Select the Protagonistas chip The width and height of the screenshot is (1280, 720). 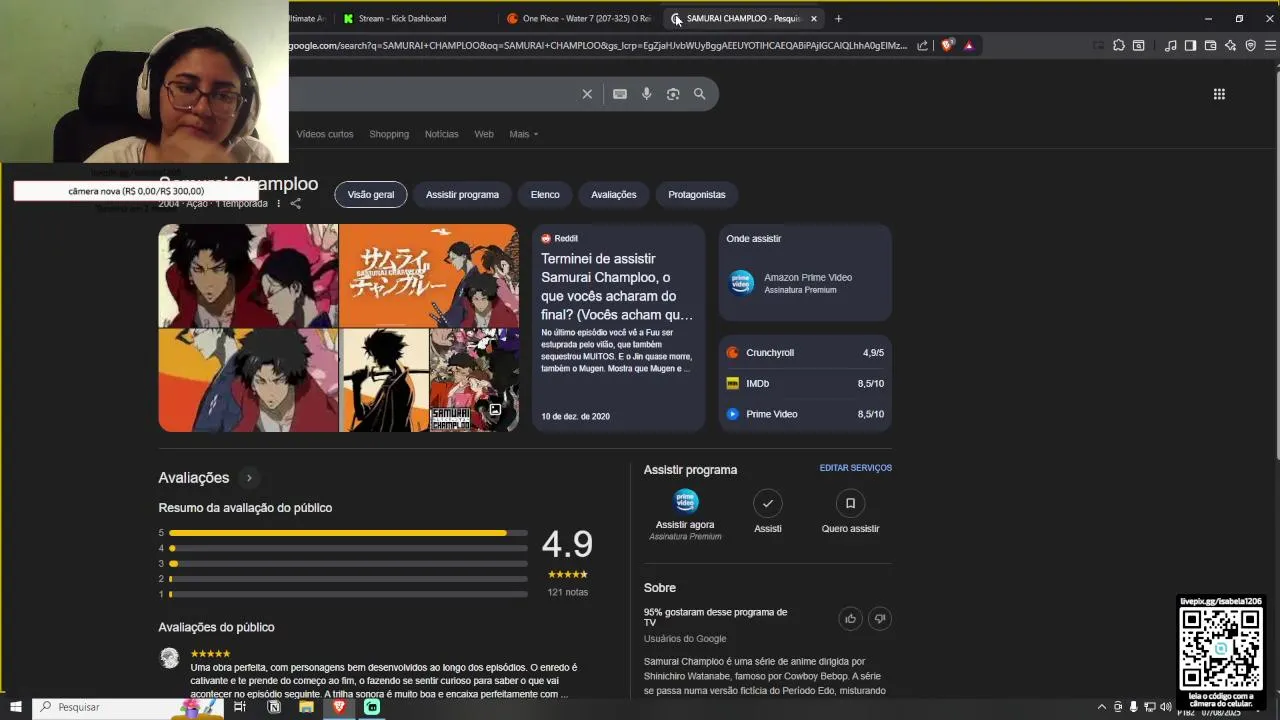(x=697, y=195)
